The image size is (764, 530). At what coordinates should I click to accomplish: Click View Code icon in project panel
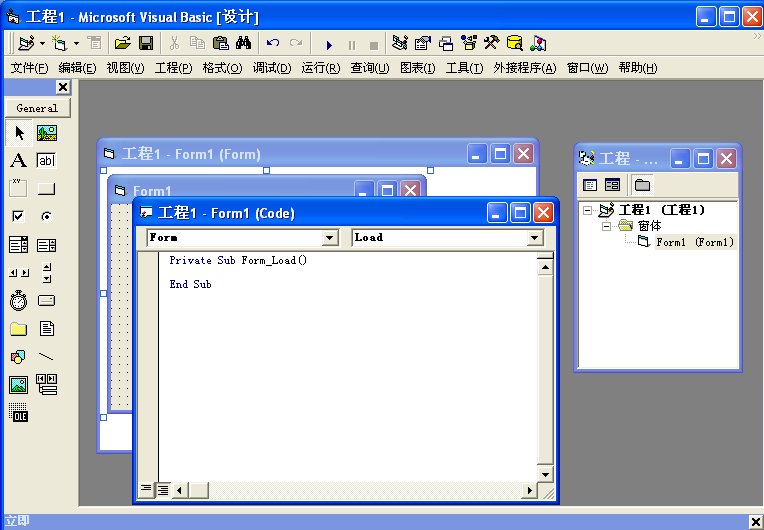coord(590,185)
